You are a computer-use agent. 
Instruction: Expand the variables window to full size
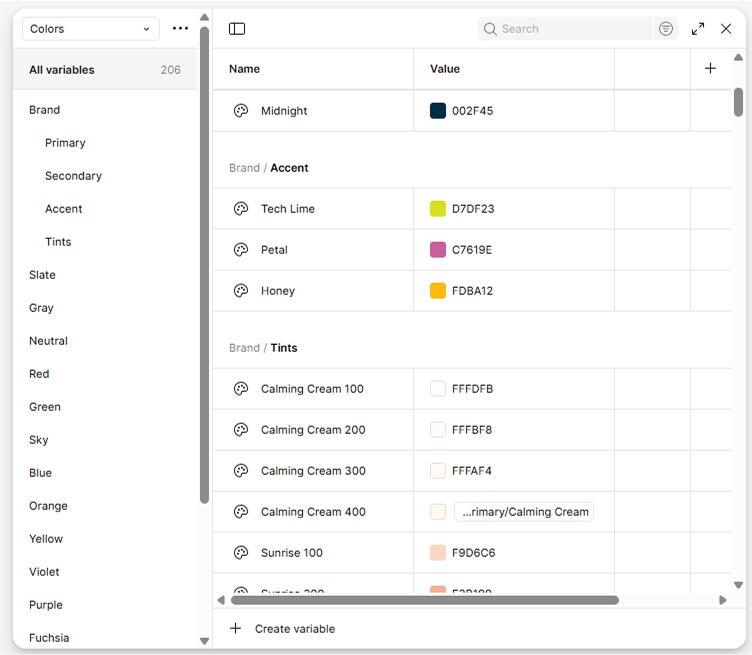pos(698,29)
